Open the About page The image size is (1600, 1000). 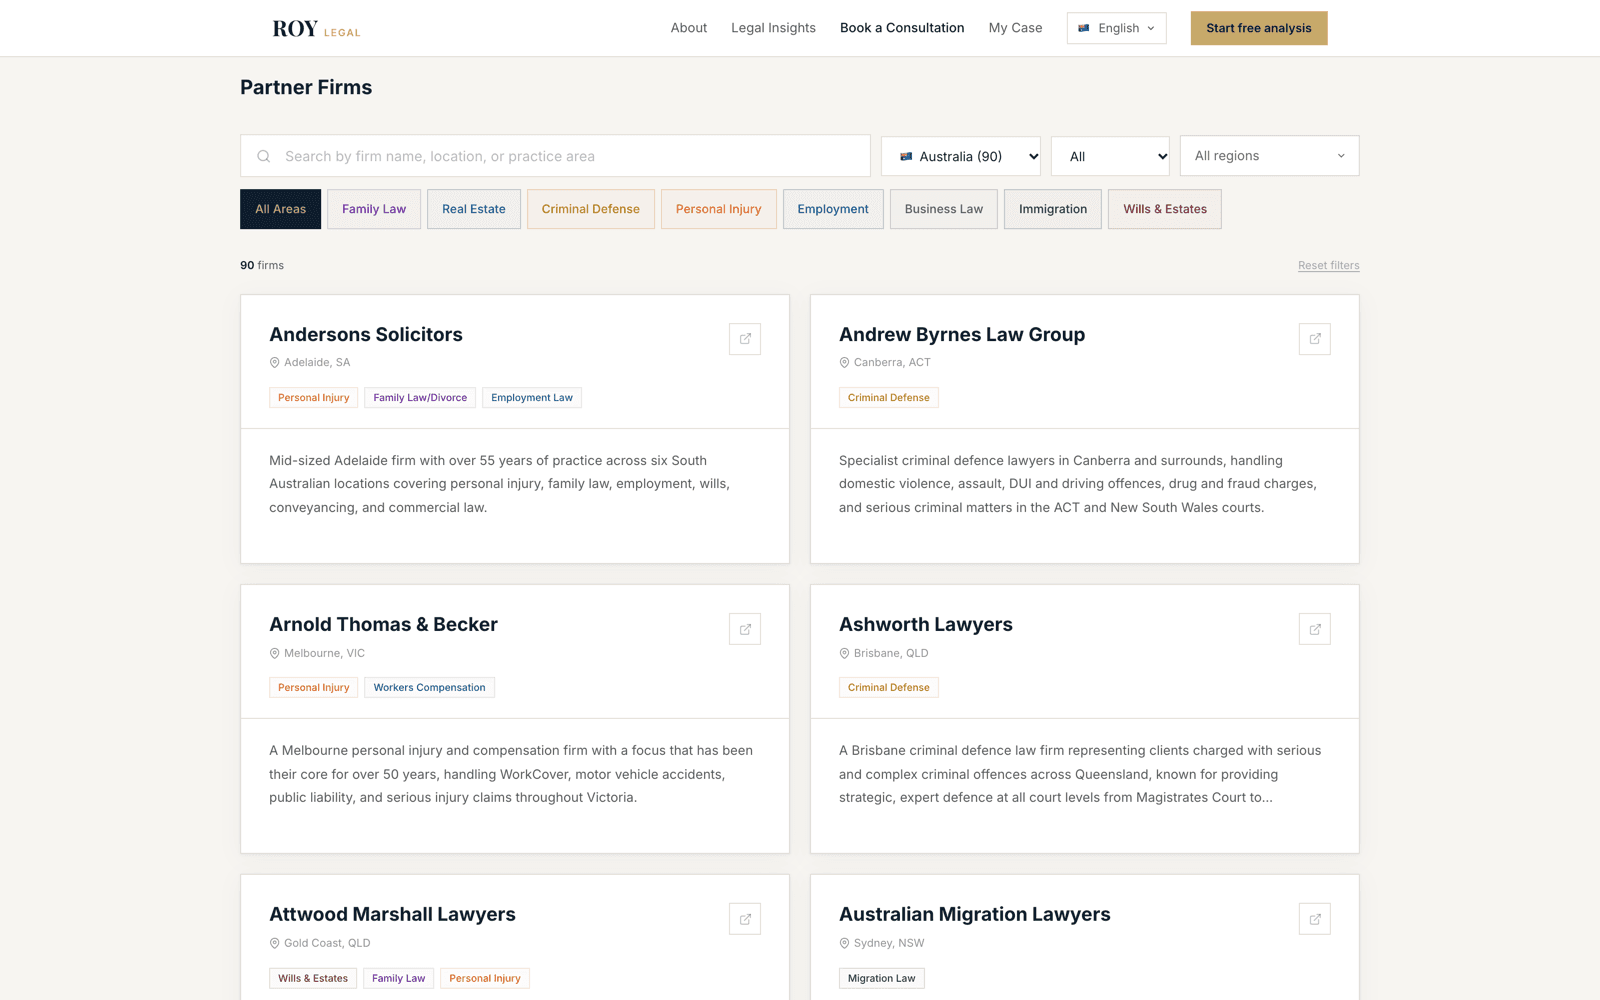[689, 28]
